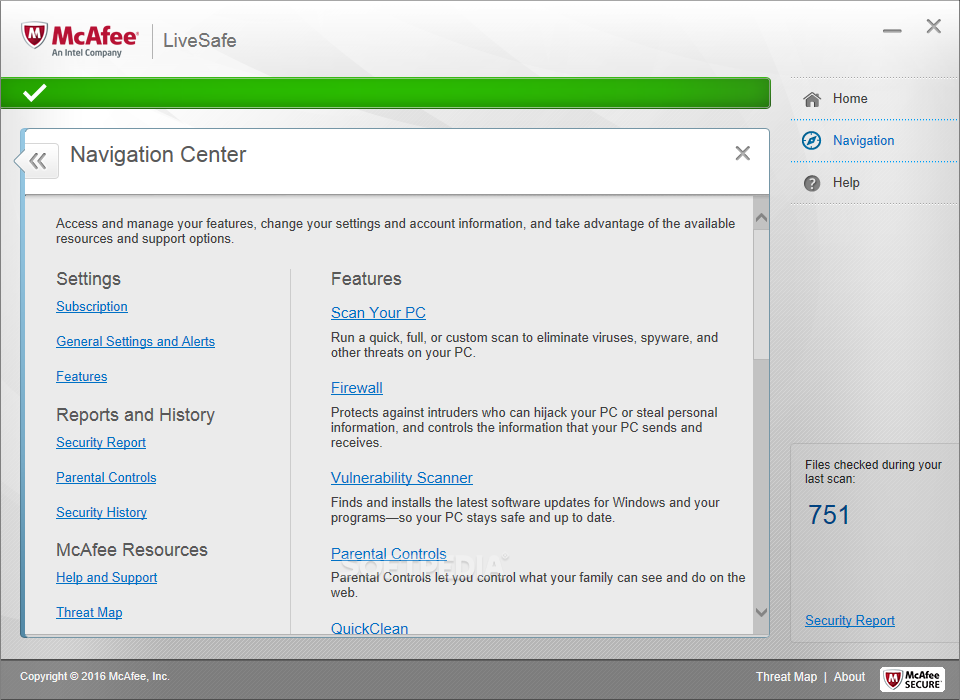The height and width of the screenshot is (700, 960).
Task: Go to Home in the sidebar
Action: click(x=850, y=99)
